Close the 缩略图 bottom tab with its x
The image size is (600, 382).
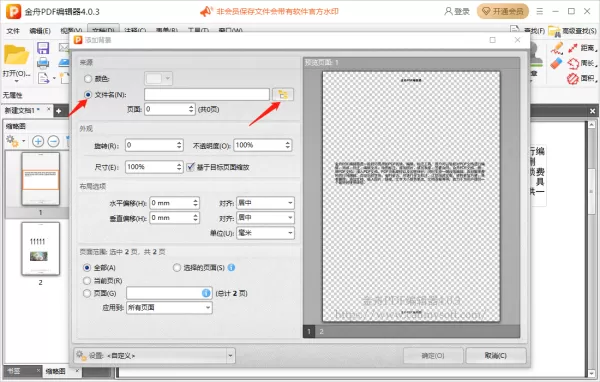(77, 371)
